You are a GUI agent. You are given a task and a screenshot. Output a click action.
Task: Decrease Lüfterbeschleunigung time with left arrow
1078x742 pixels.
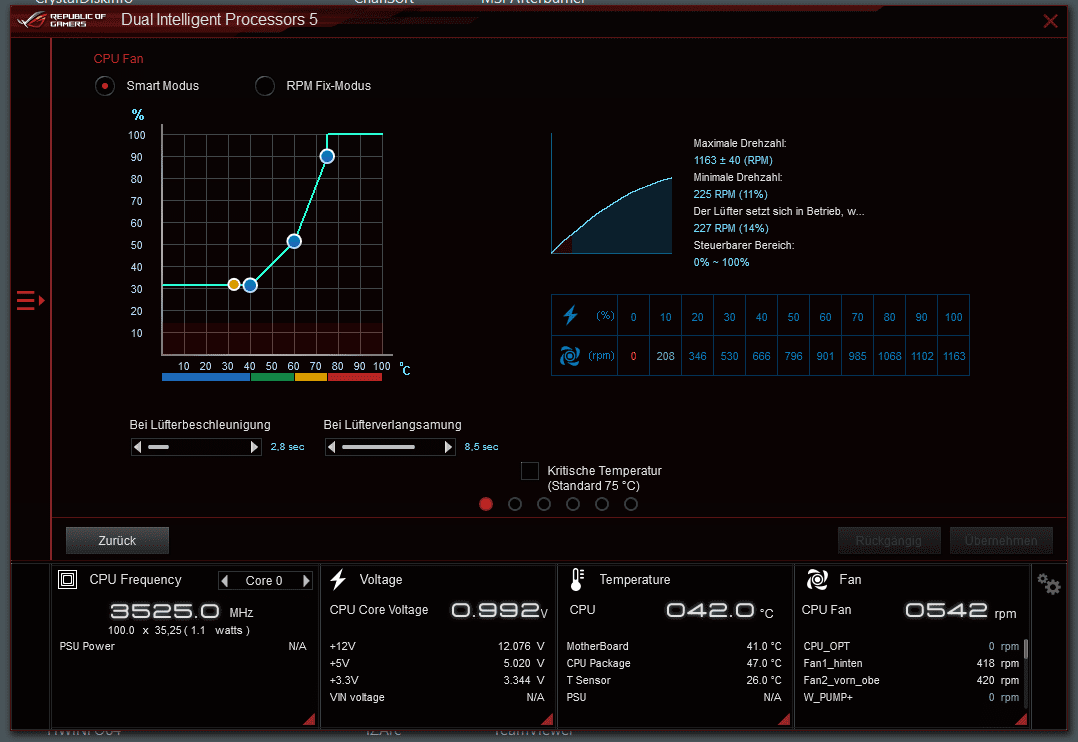[x=138, y=447]
